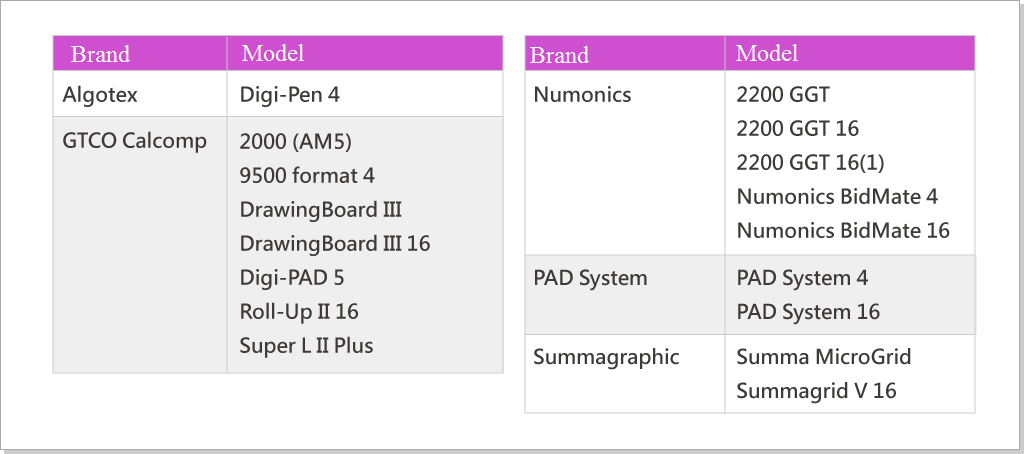1024x454 pixels.
Task: Select the Roll-Up II 16 model
Action: 299,311
